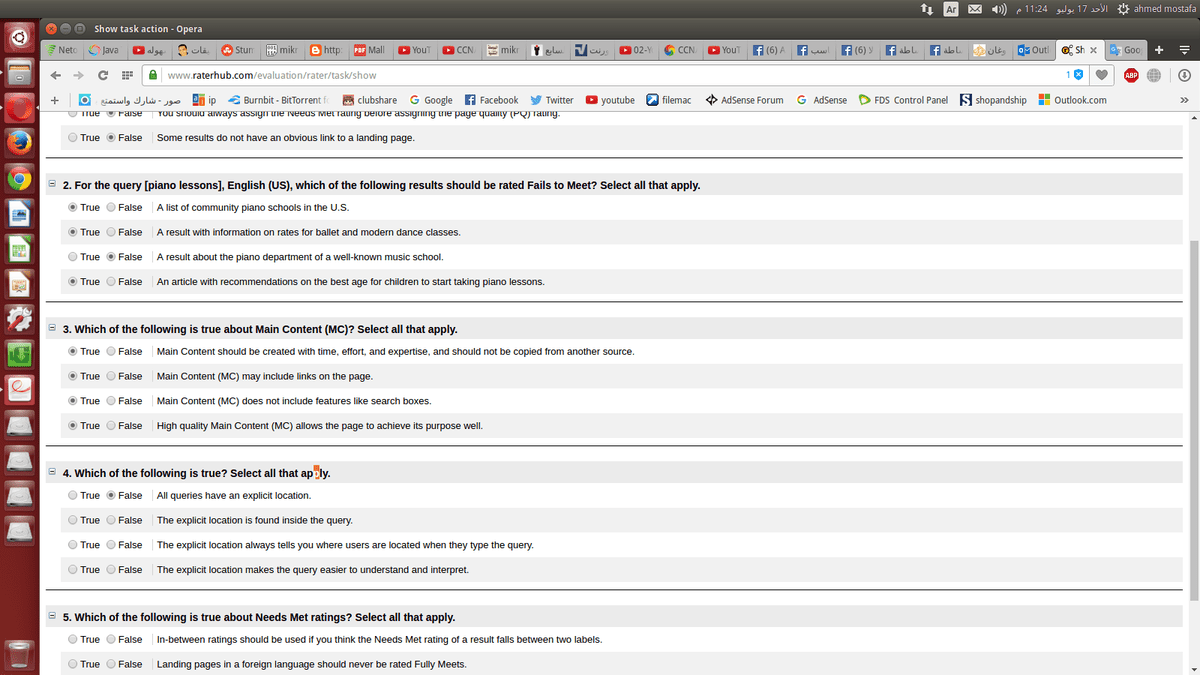Collapse question 5 about Needs Met ratings
This screenshot has height=675, width=1200.
tap(52, 617)
